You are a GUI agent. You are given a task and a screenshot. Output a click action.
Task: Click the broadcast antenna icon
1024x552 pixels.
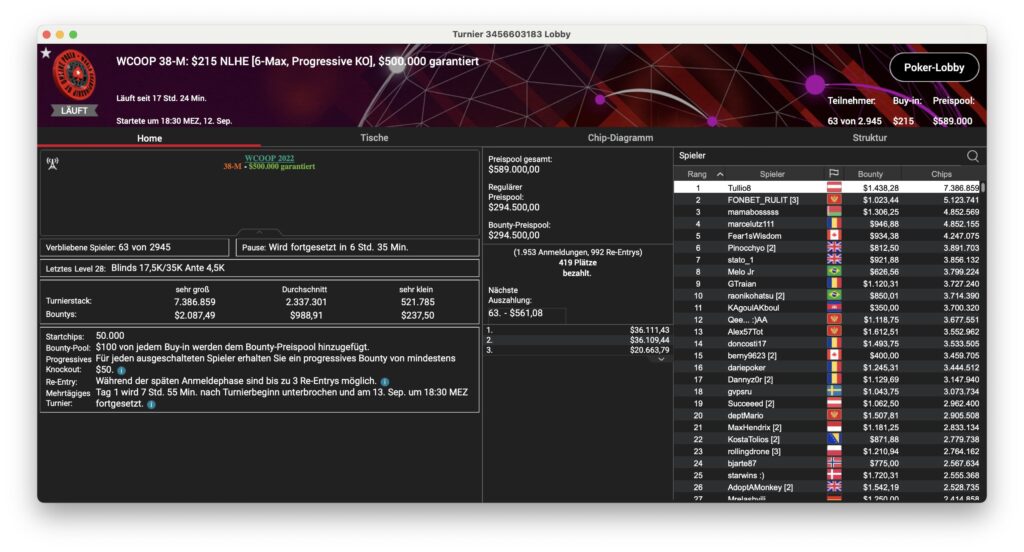pos(53,162)
